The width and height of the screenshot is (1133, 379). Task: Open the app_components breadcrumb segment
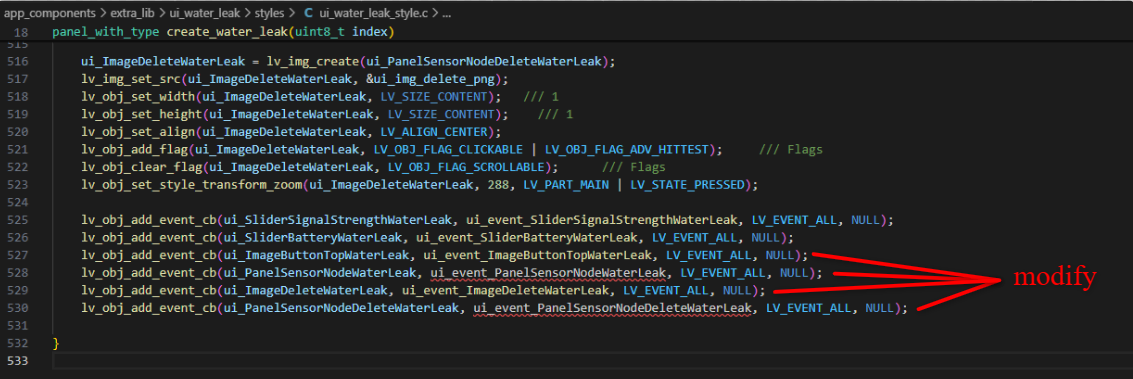tap(49, 13)
